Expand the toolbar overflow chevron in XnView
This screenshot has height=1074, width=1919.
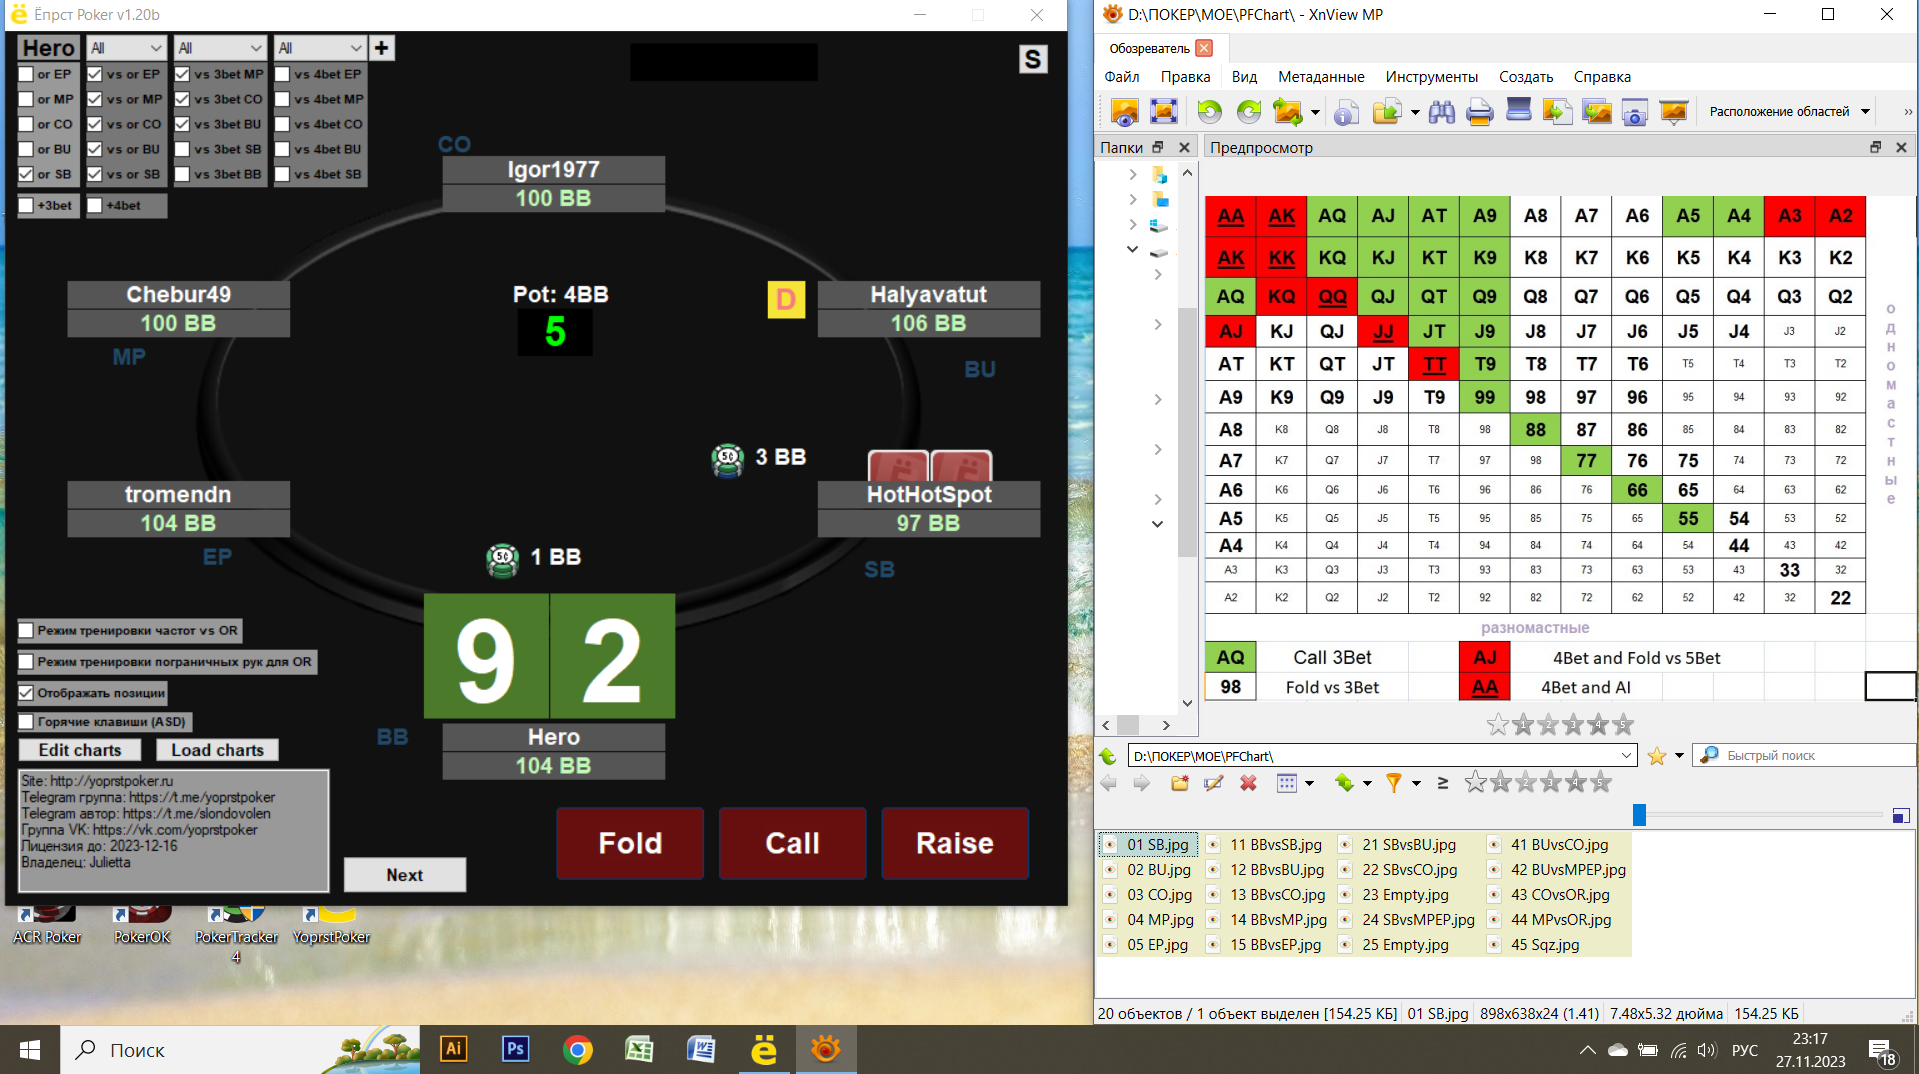(x=1907, y=112)
